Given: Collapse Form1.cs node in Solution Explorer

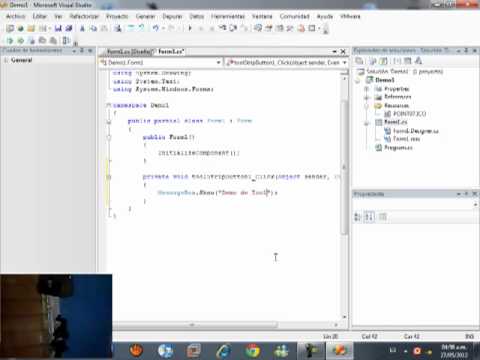Looking at the screenshot, I should pos(367,123).
